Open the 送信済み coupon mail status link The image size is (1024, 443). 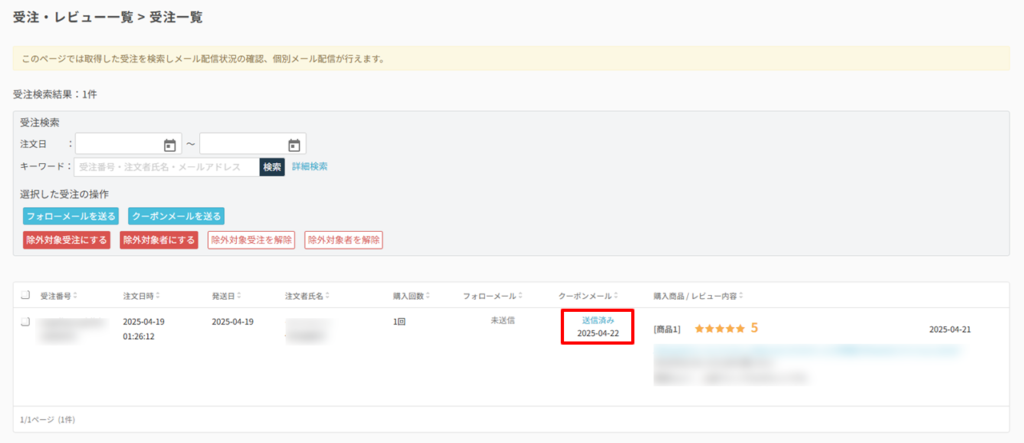[597, 320]
